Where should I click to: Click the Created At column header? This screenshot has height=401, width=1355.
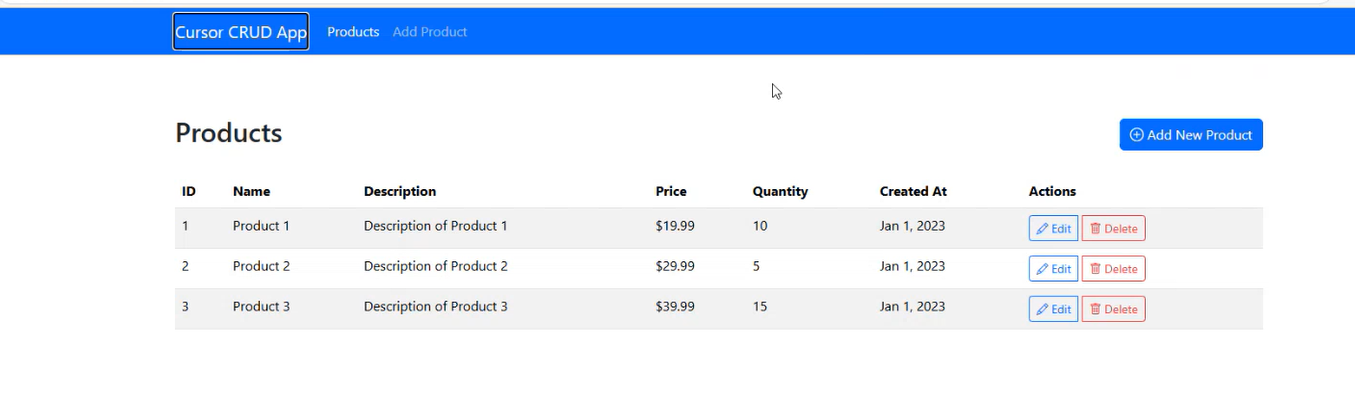tap(913, 191)
